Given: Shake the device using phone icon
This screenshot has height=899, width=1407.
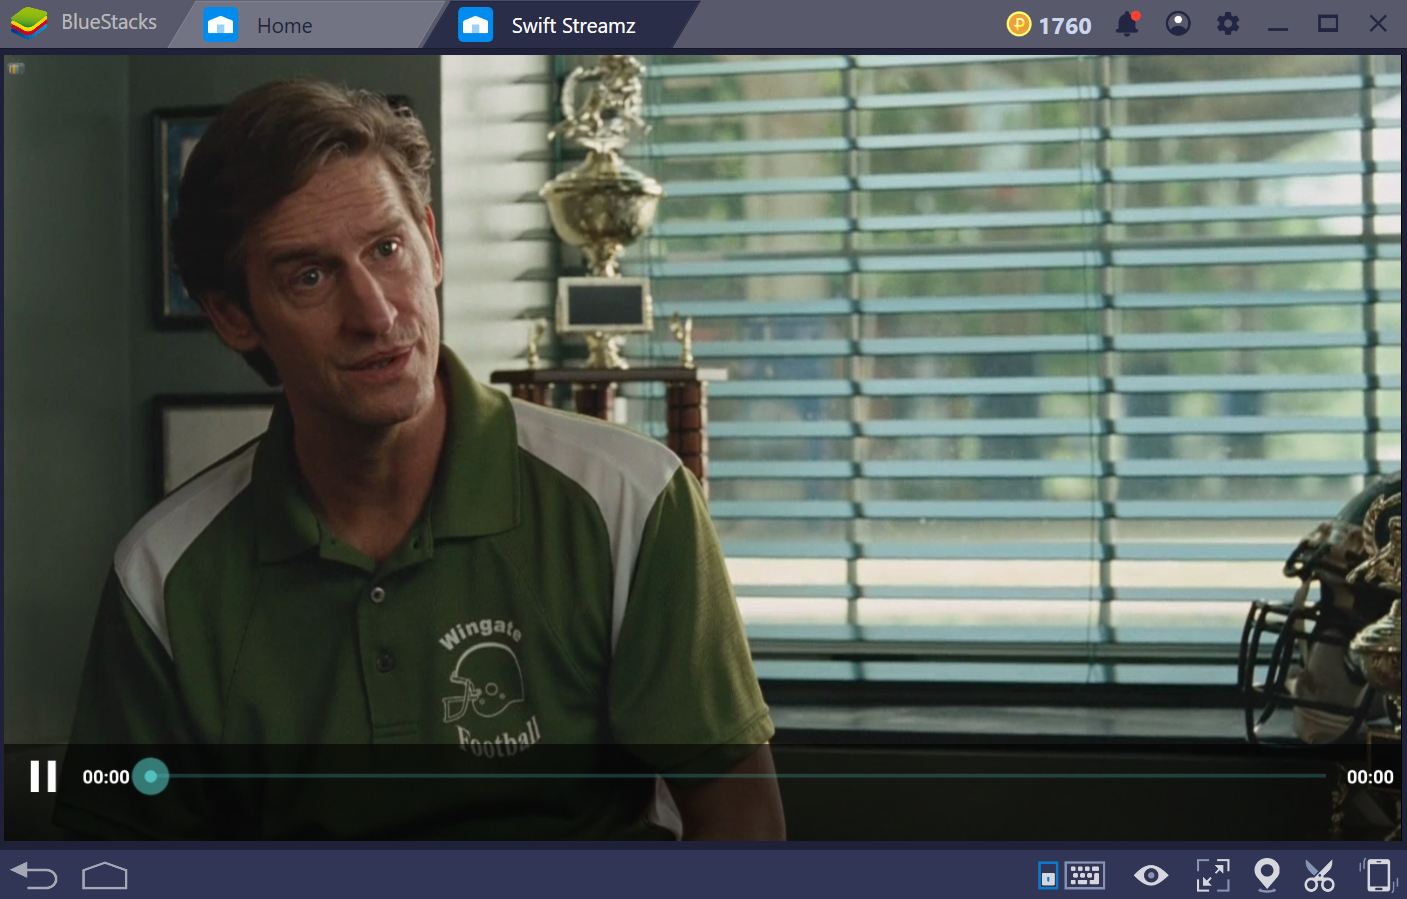Looking at the screenshot, I should point(1378,875).
